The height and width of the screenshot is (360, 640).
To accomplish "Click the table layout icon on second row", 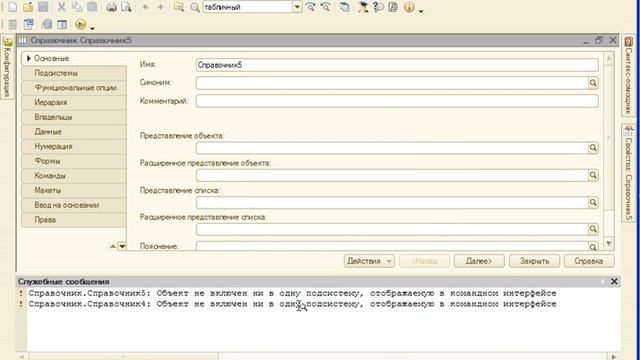I will tap(62, 24).
